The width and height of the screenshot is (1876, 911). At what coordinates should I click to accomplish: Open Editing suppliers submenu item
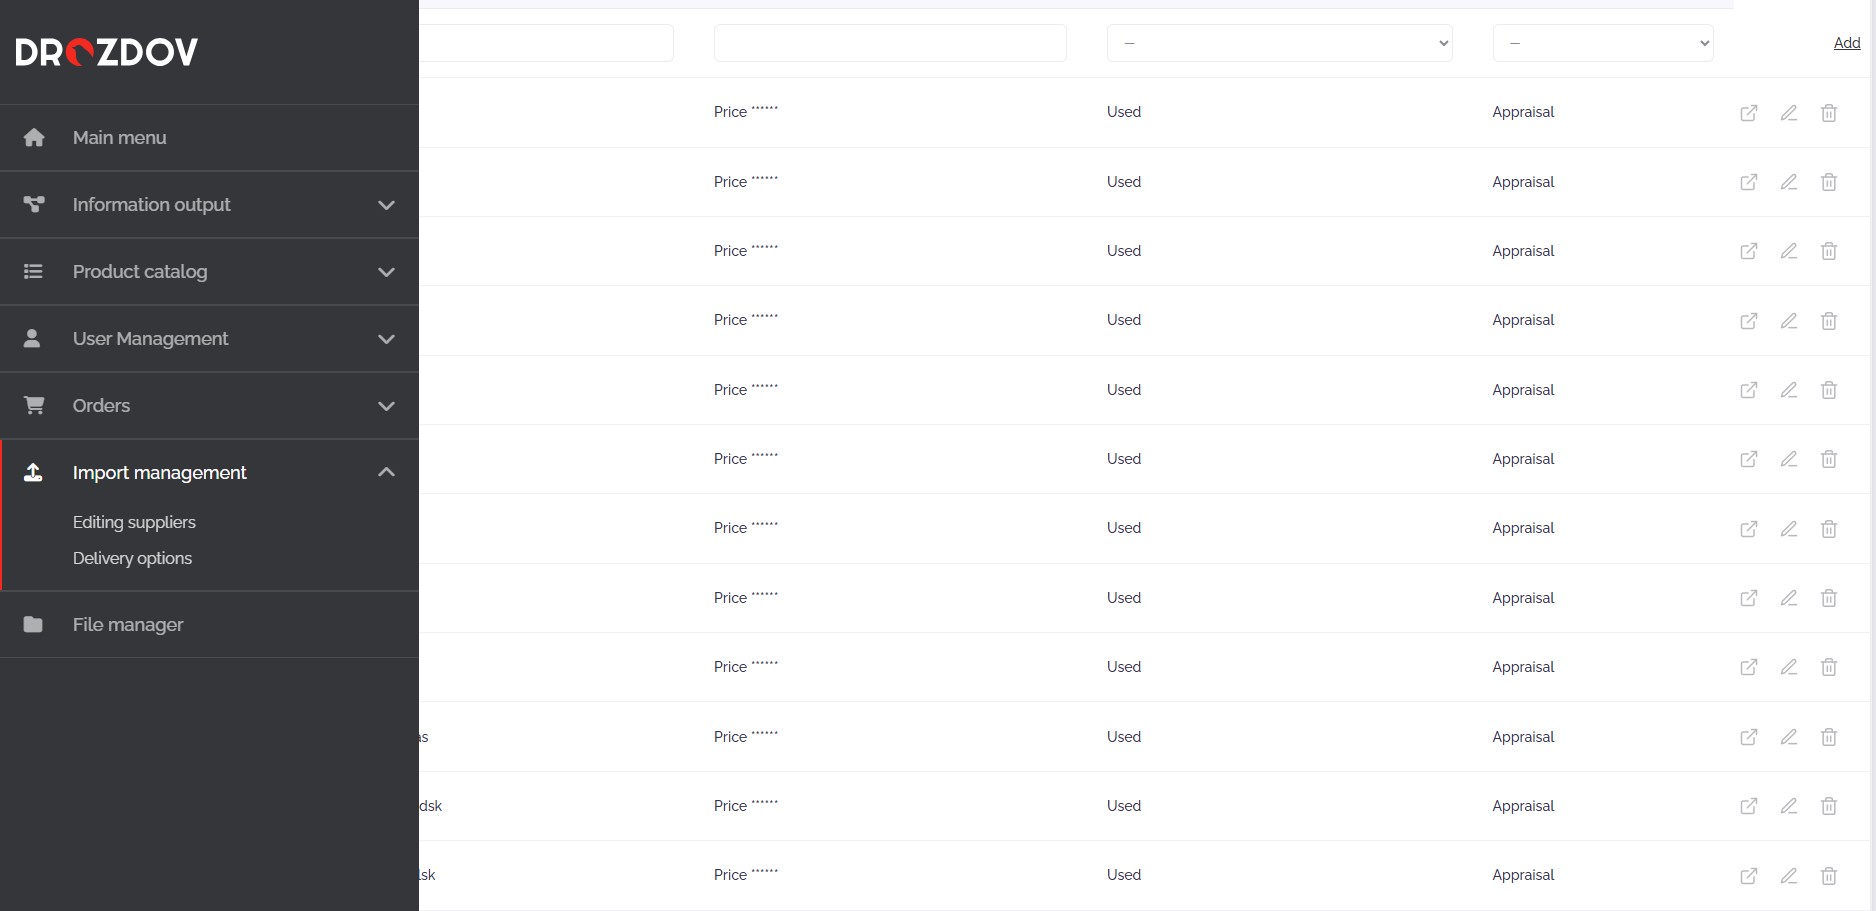click(x=134, y=522)
